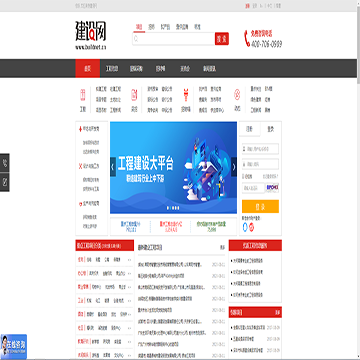
Task: Click the blue QQ login icon
Action: pos(246,227)
